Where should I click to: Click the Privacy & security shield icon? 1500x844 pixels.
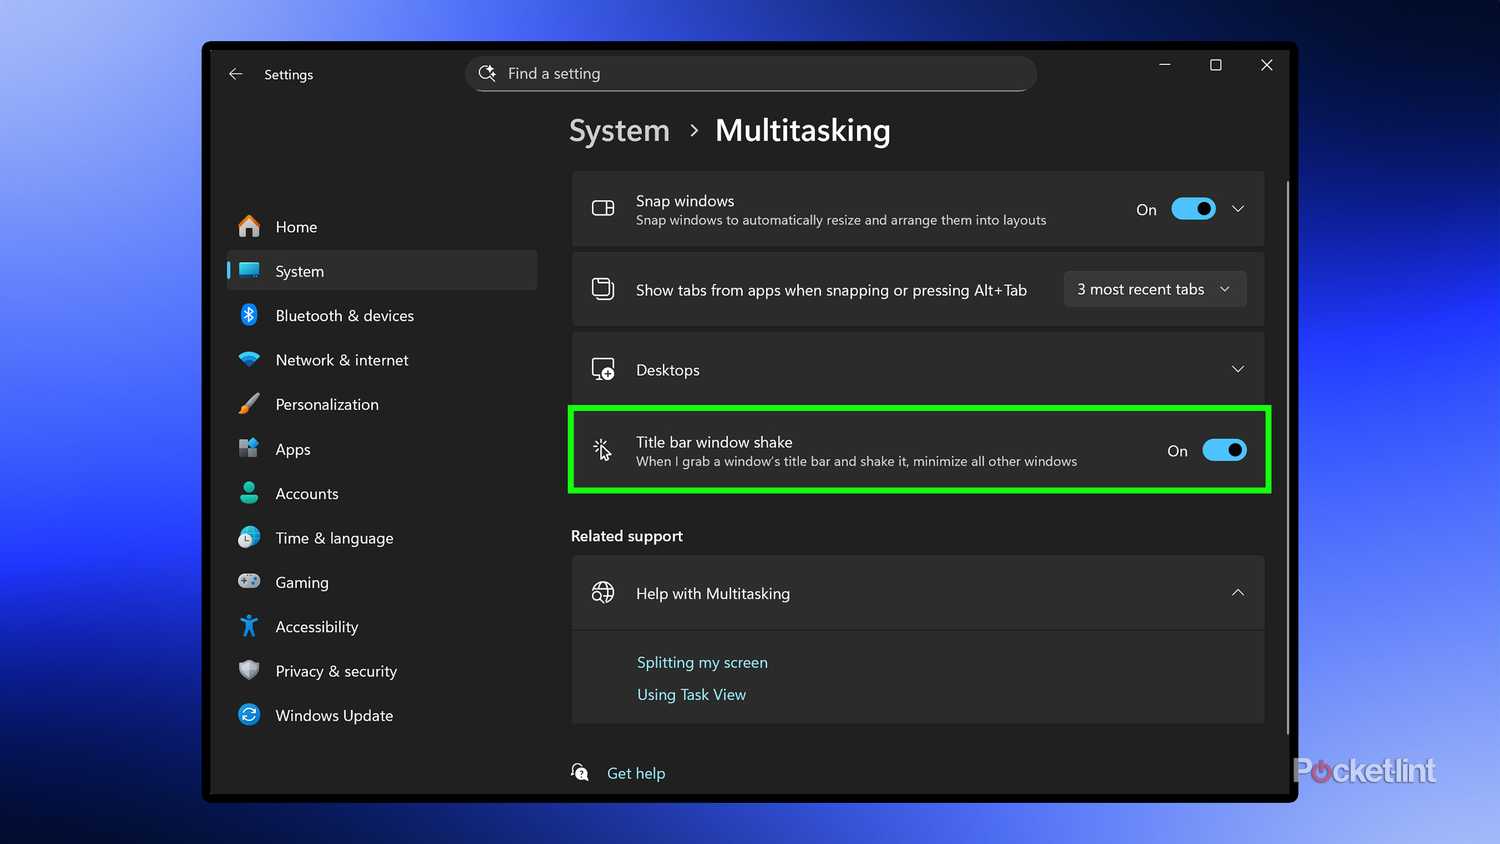[x=248, y=670]
